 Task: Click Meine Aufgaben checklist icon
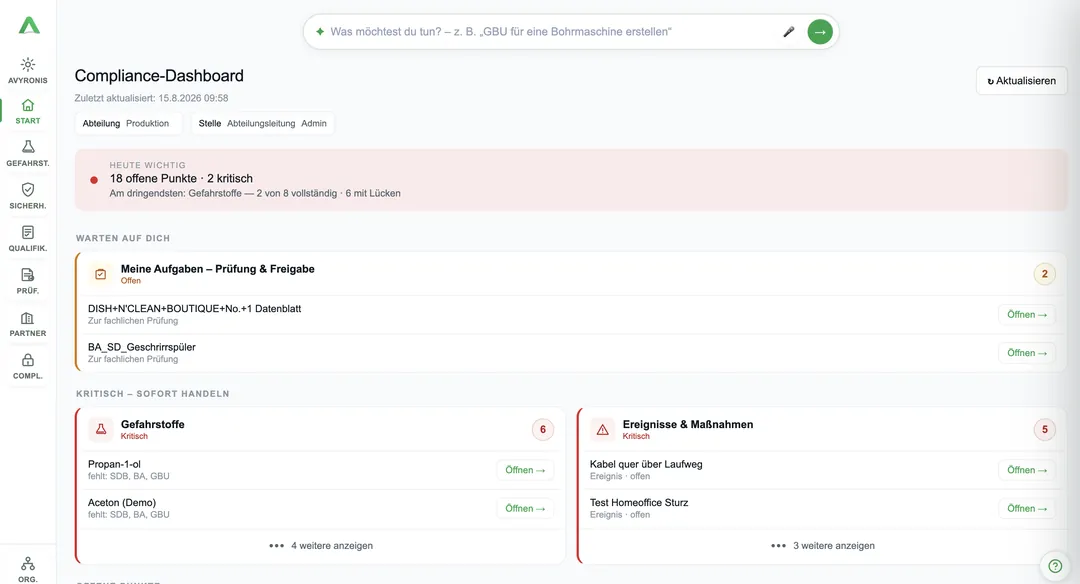point(101,274)
